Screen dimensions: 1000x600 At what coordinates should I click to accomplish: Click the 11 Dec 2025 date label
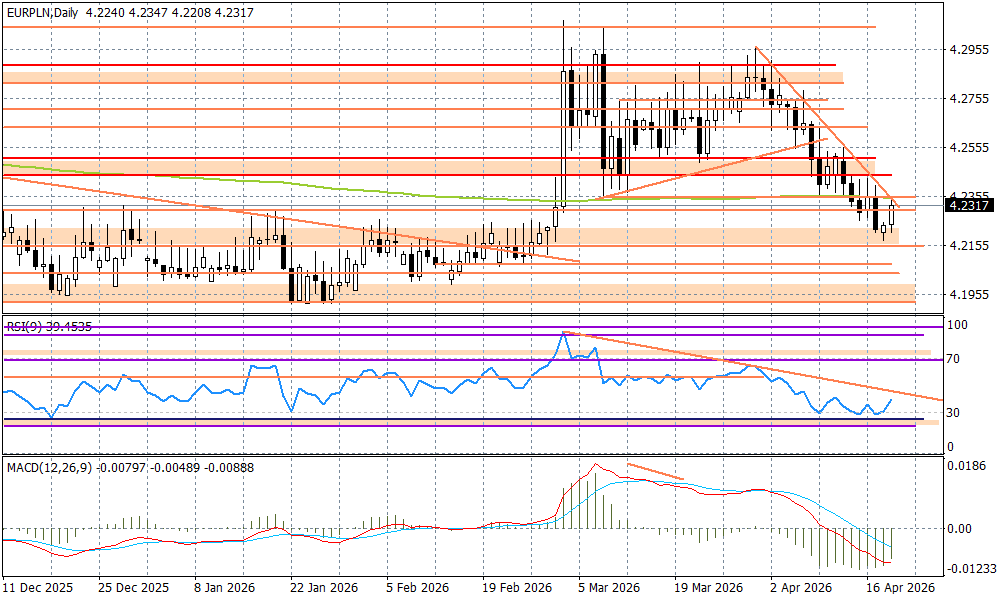38,589
